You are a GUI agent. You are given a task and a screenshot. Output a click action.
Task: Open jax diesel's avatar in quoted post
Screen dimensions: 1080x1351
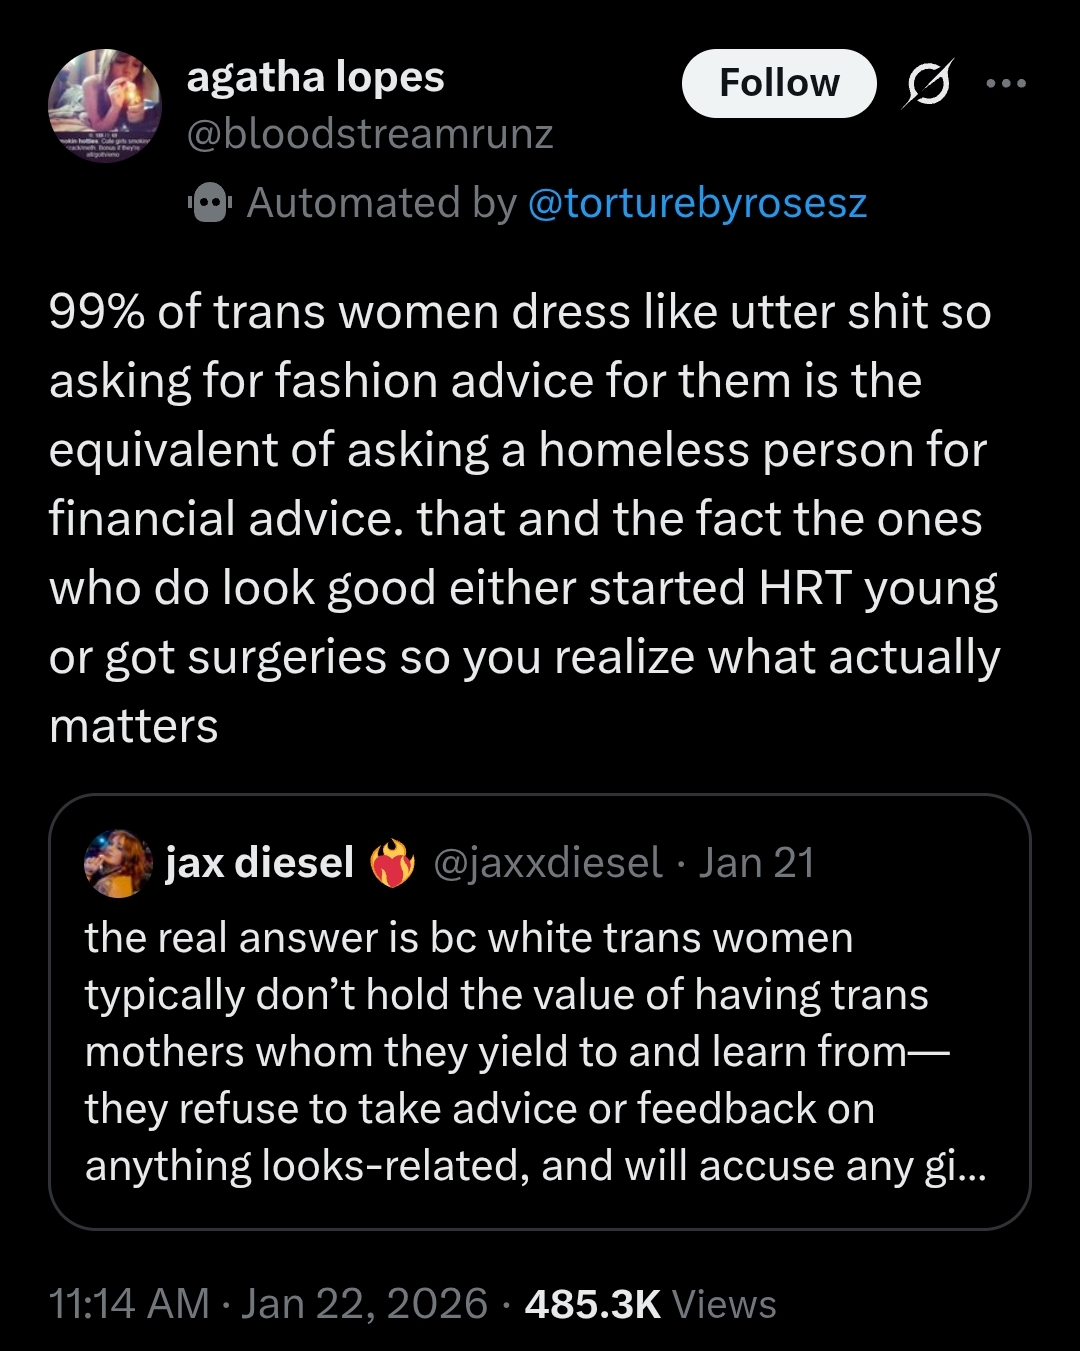(118, 863)
